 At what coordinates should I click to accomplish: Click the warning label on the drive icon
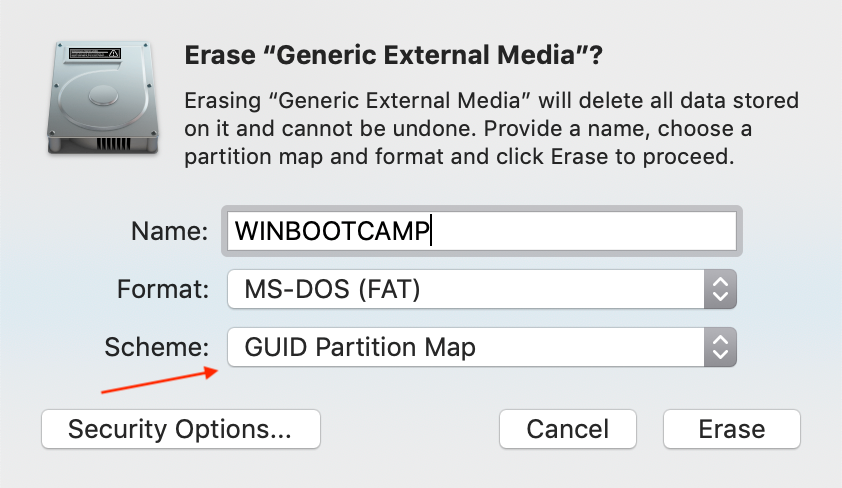click(x=95, y=53)
